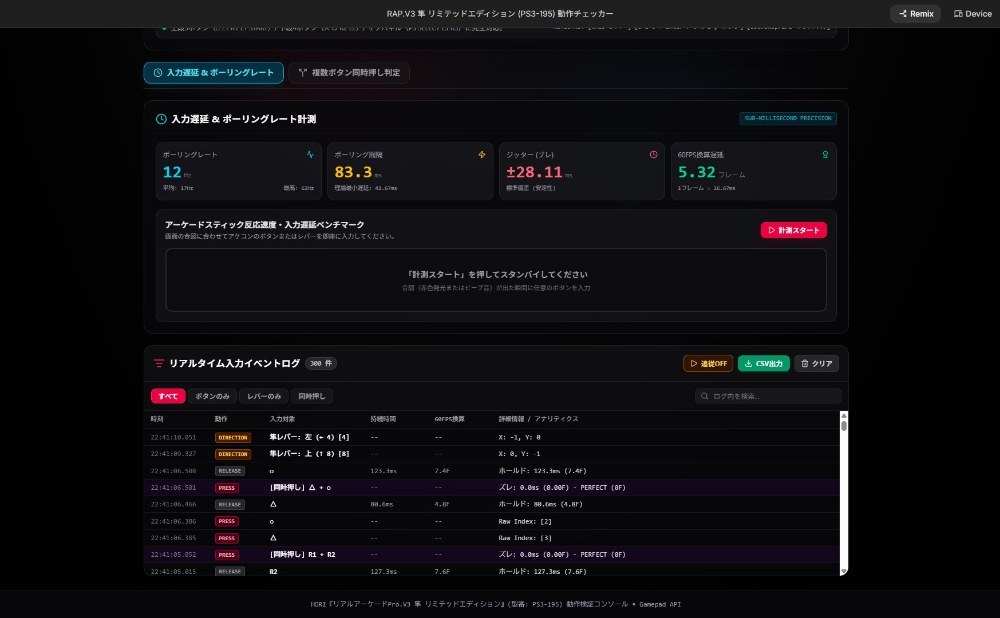Click the green icon on the 60FPS card

coord(825,154)
